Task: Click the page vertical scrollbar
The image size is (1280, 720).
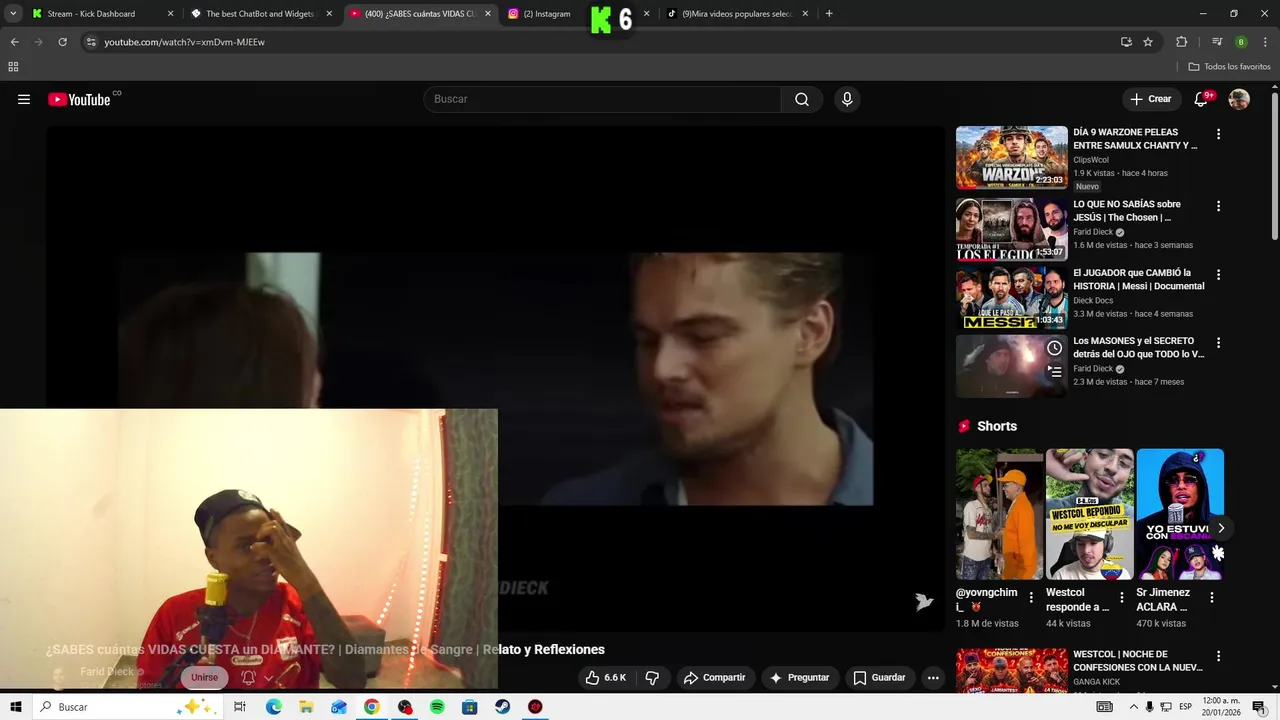Action: click(x=1274, y=166)
